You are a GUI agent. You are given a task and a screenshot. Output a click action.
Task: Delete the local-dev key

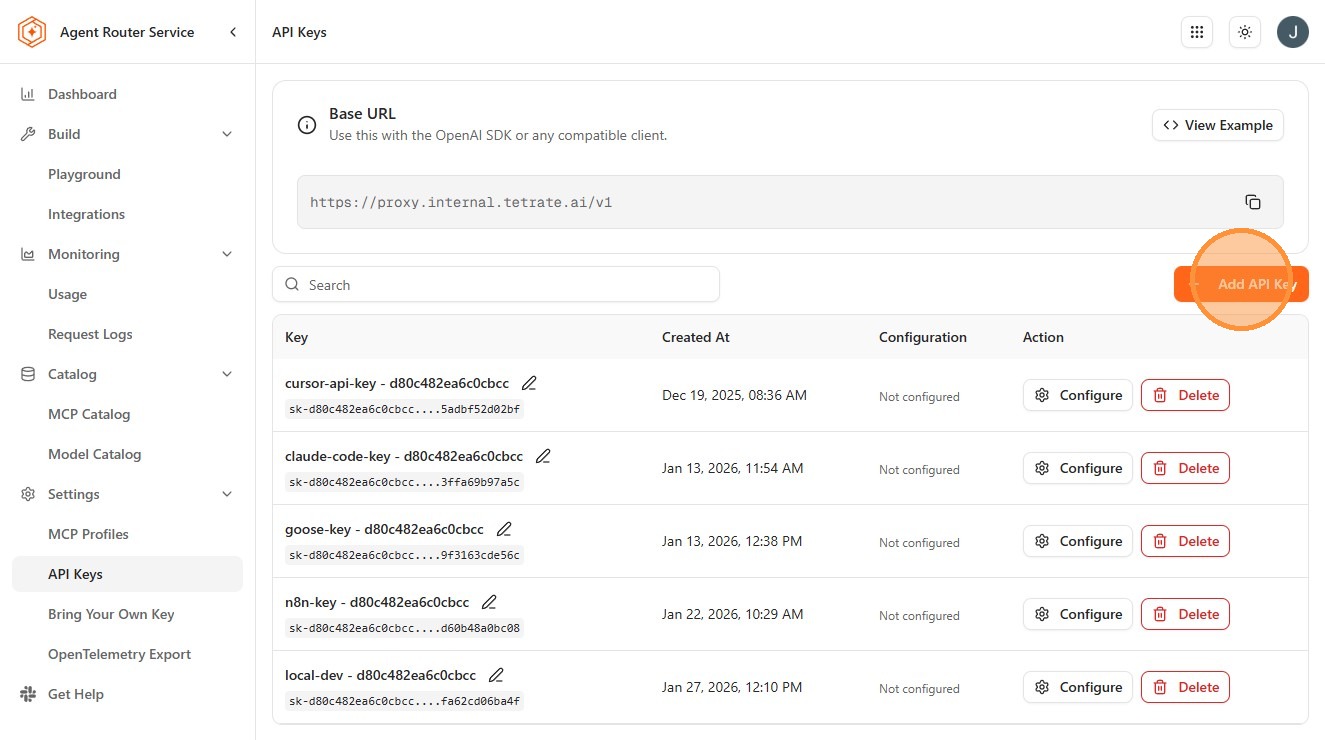1185,687
